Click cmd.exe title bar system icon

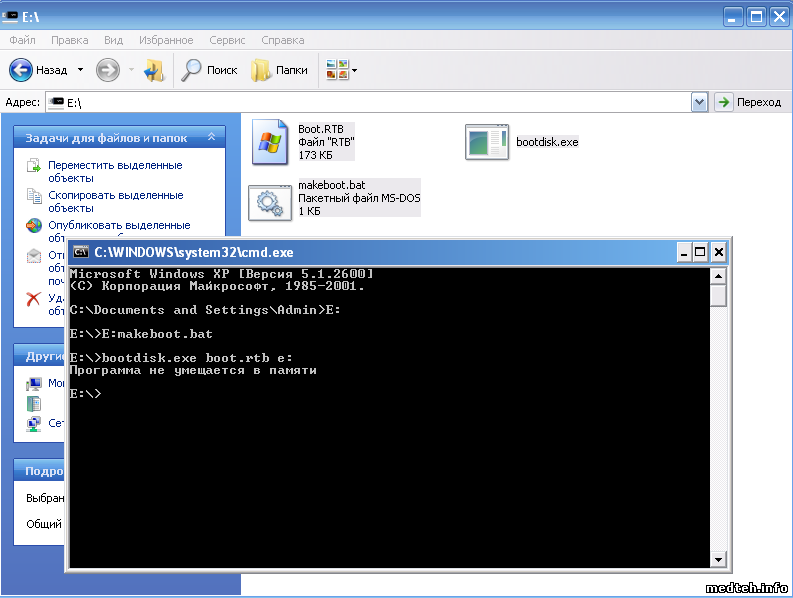pos(82,252)
